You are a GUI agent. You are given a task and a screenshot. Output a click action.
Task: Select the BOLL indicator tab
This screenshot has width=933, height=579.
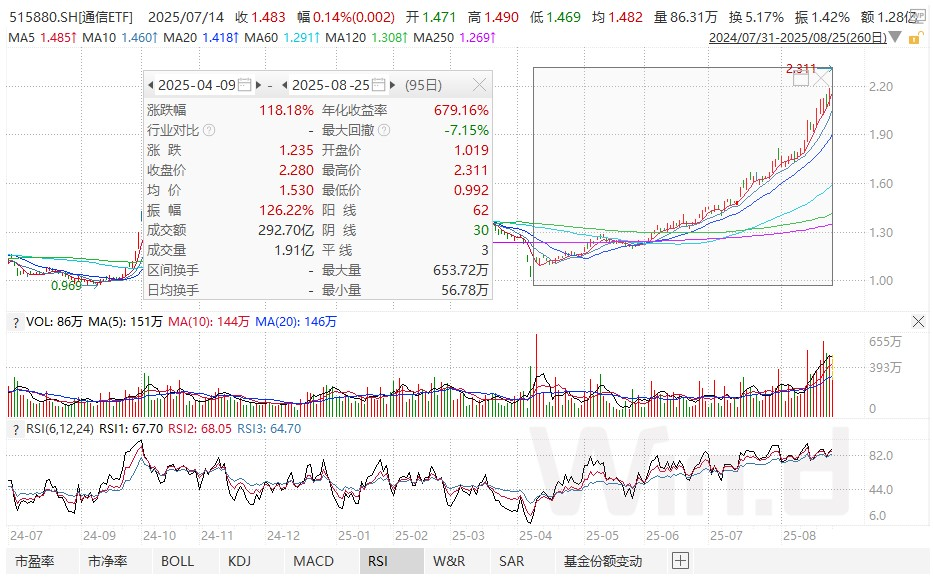(177, 561)
